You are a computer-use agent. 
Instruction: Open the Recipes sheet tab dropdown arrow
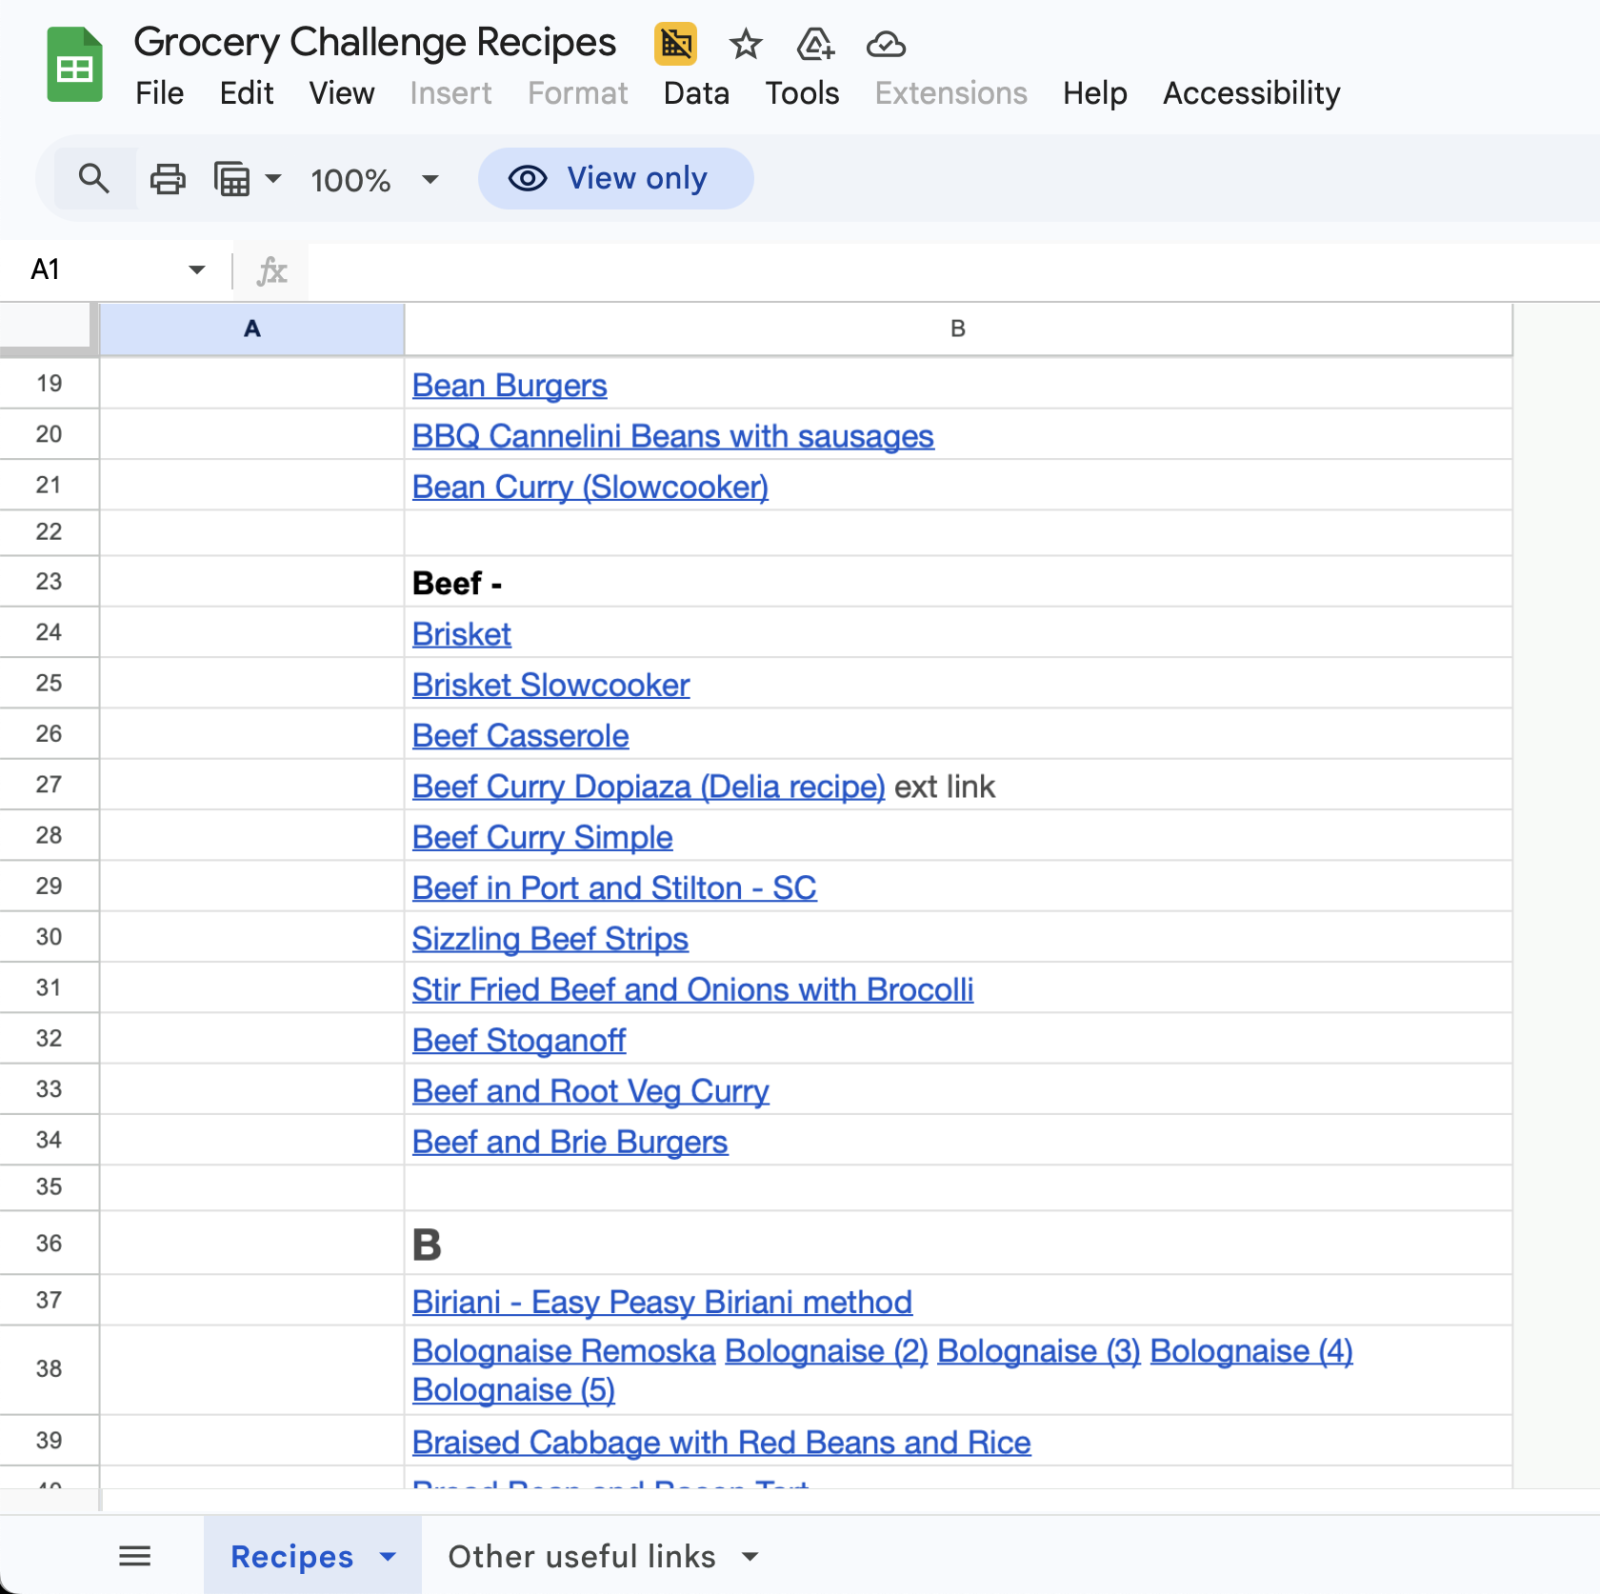pyautogui.click(x=387, y=1556)
